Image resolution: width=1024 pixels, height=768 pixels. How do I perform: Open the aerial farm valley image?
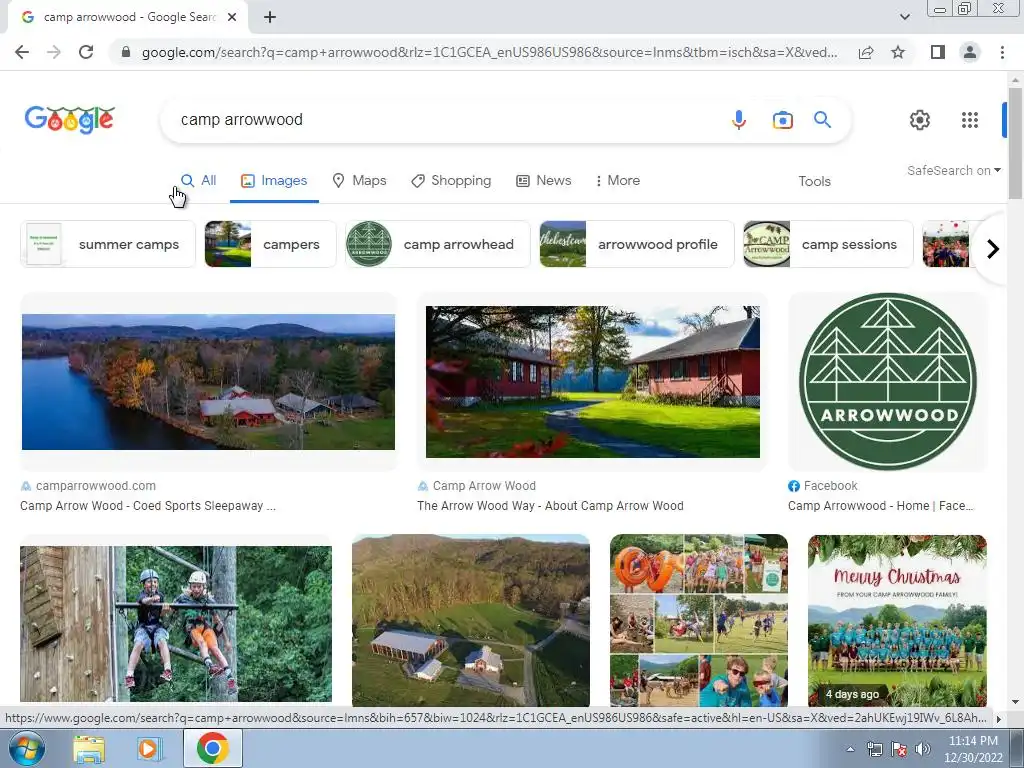point(471,620)
